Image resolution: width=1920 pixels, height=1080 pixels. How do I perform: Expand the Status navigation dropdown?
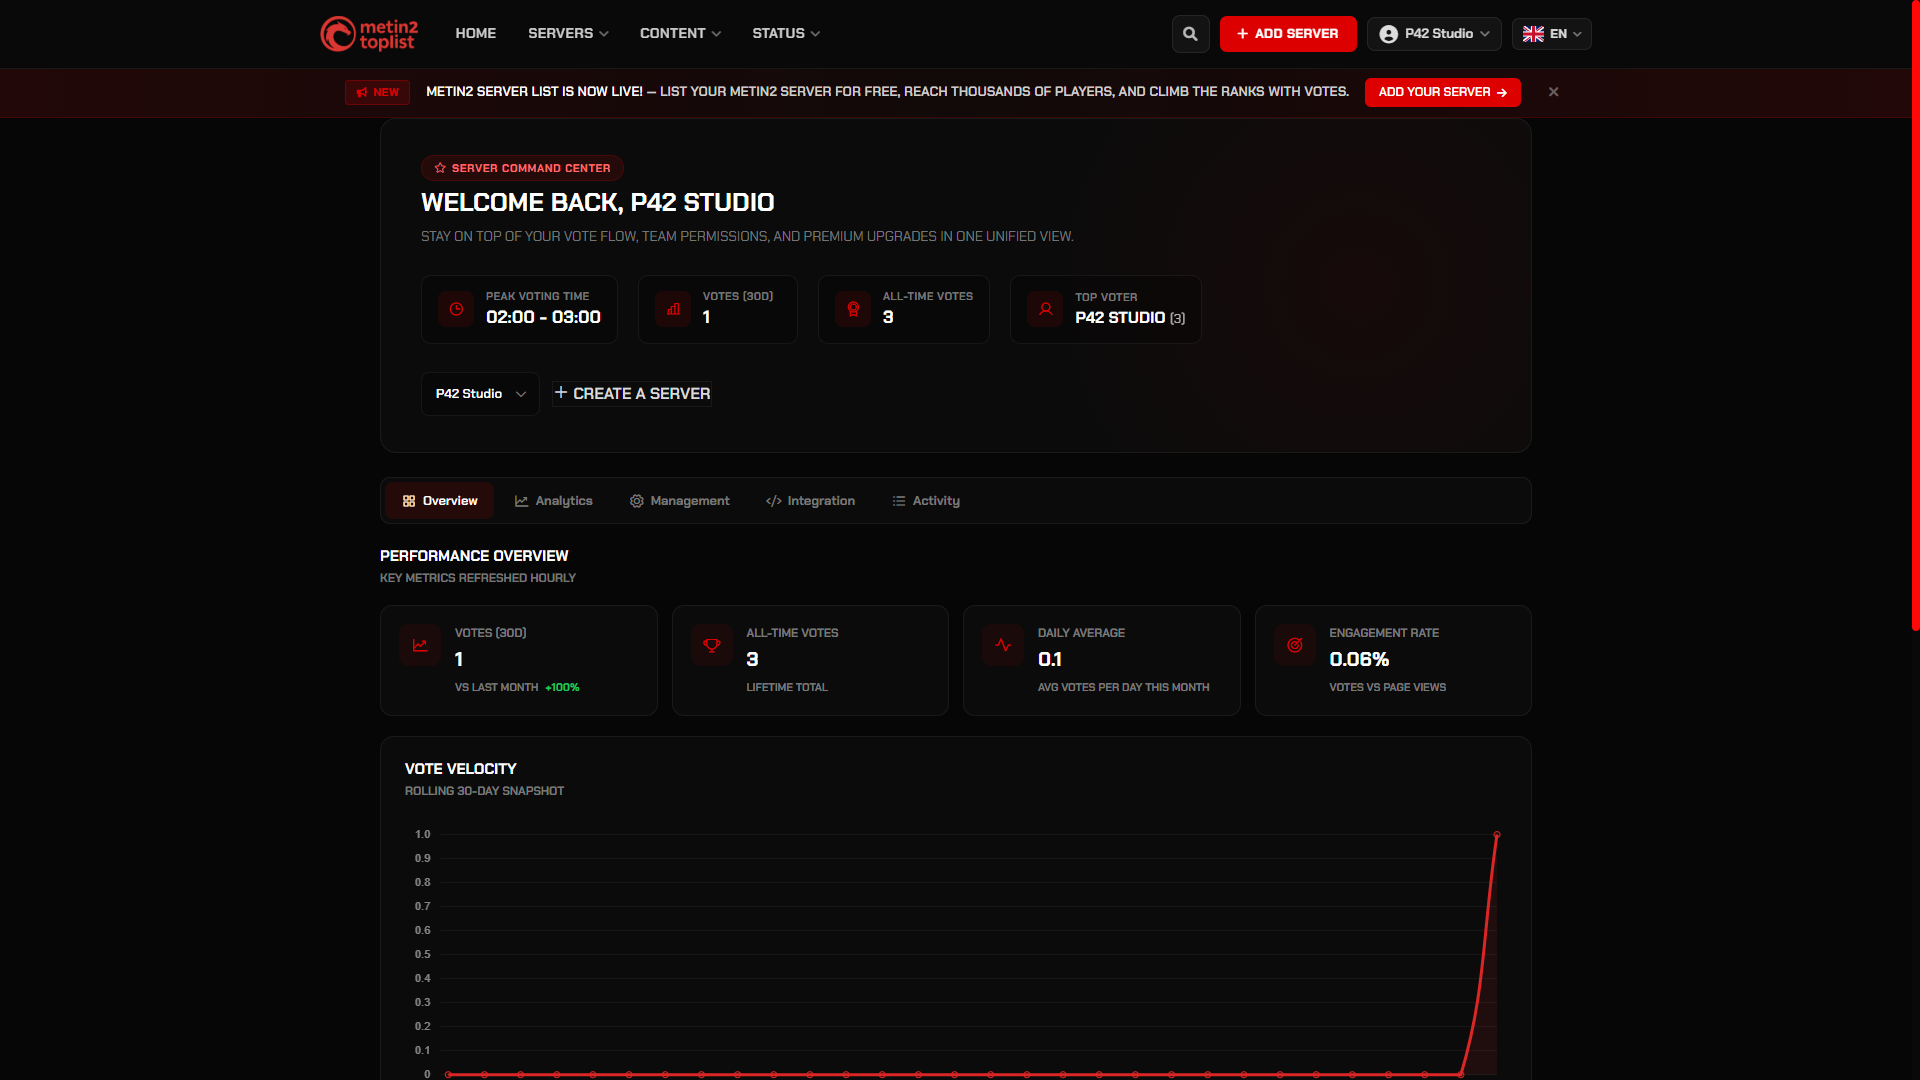click(786, 34)
